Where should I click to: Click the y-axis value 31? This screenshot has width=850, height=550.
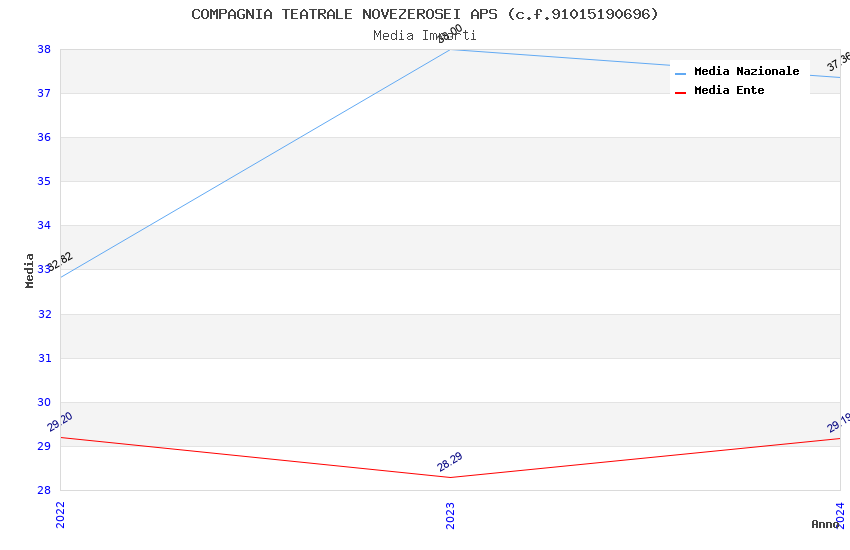[x=44, y=358]
